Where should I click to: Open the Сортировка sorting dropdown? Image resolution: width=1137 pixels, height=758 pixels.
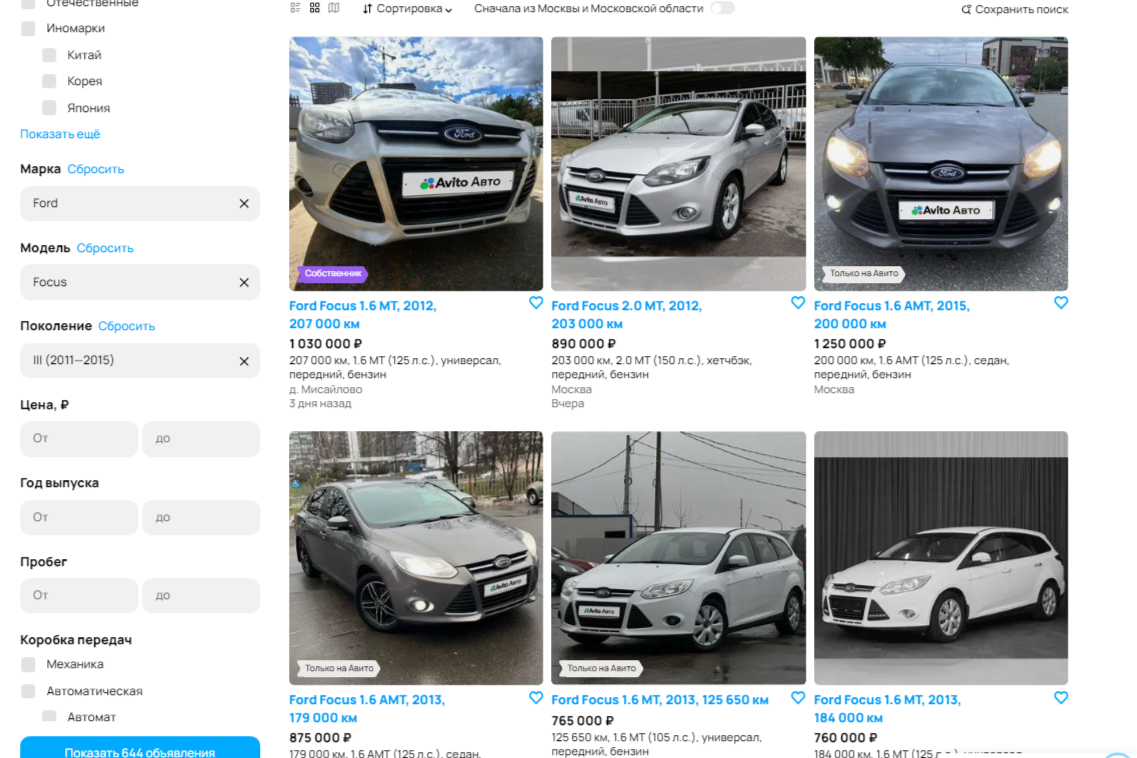click(x=408, y=9)
